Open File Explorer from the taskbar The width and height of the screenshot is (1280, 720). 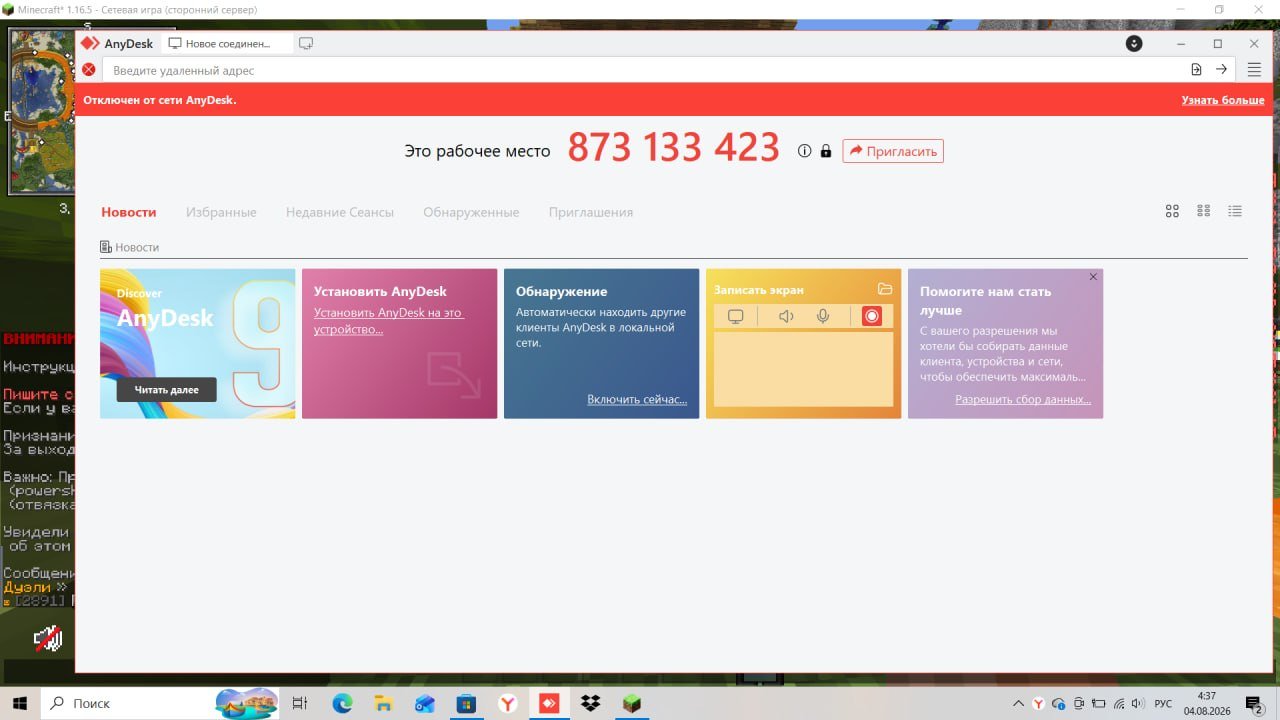point(384,703)
